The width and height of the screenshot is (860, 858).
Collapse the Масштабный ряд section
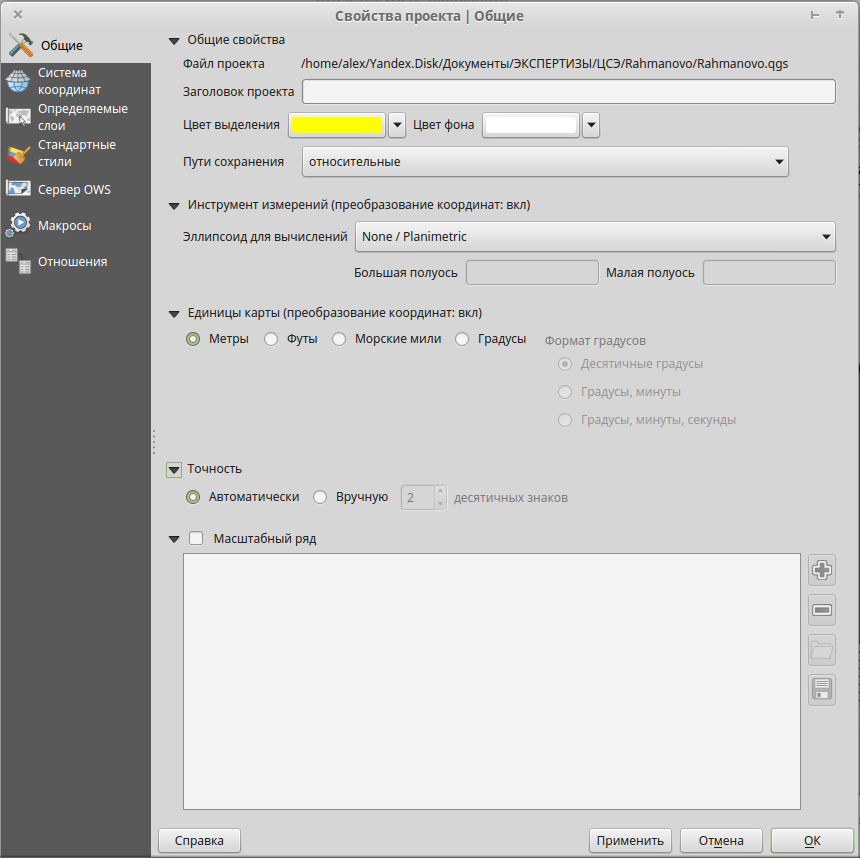(x=174, y=539)
